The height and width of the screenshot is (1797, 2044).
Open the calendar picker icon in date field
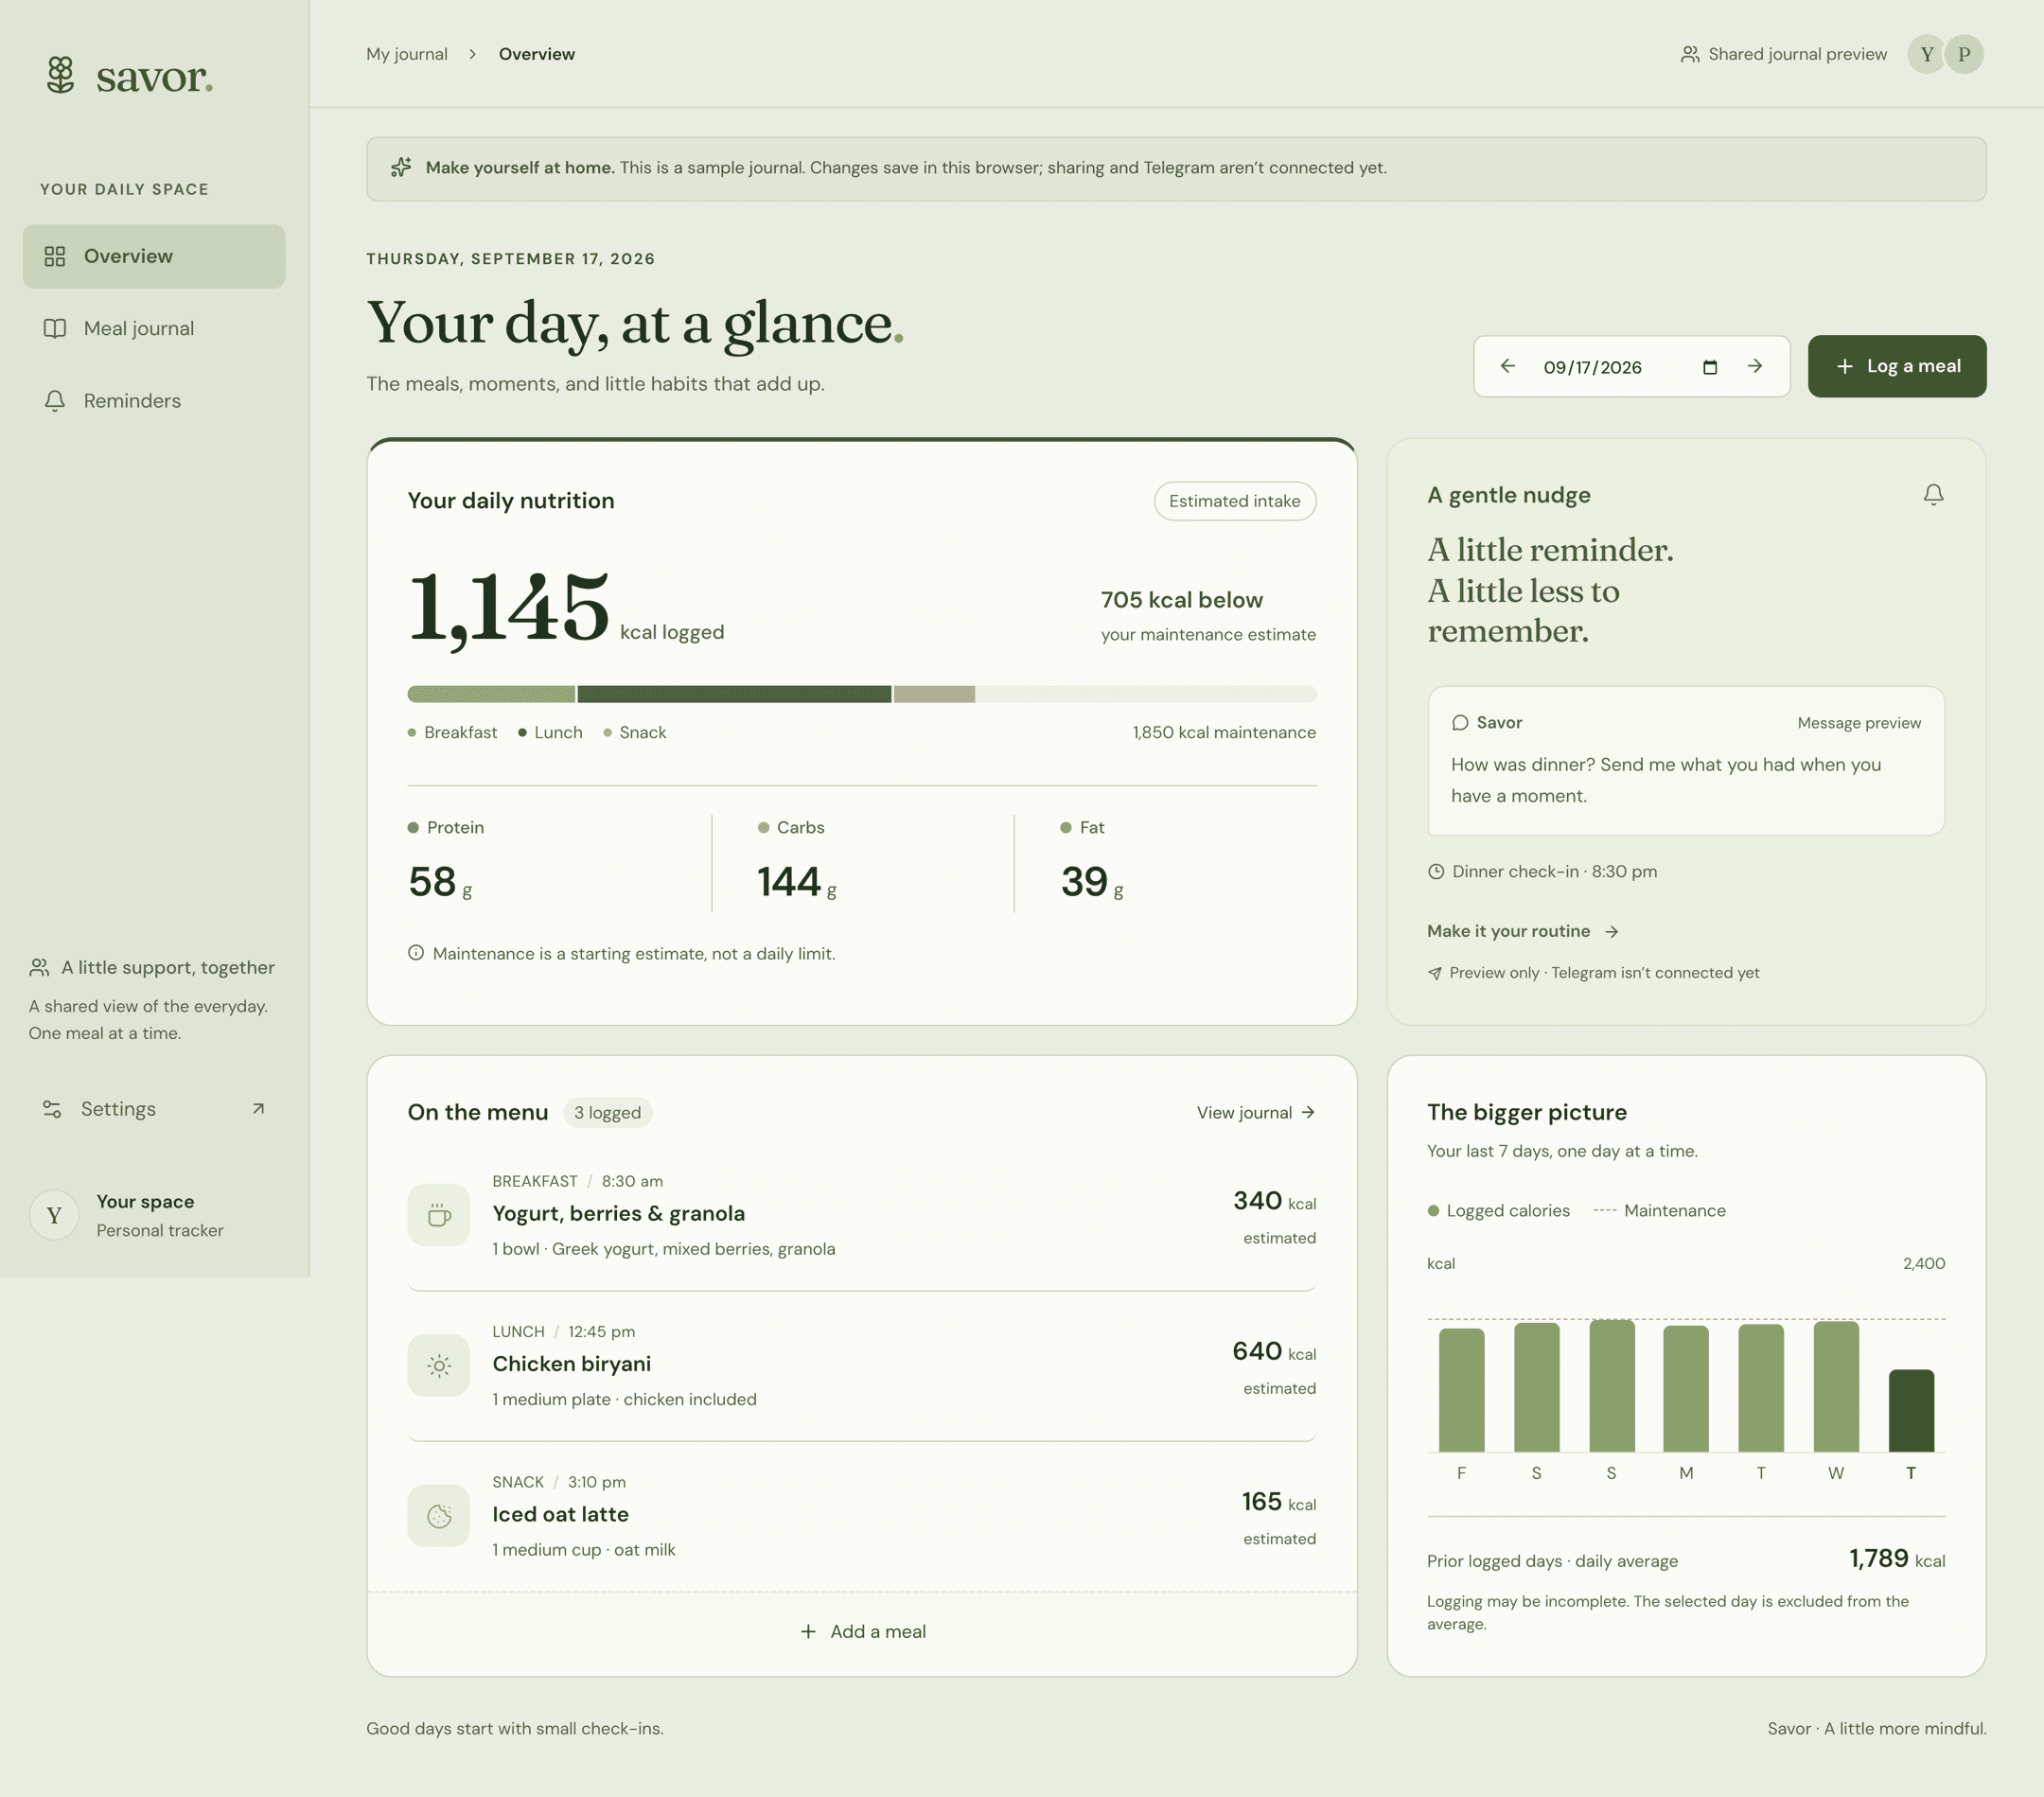pyautogui.click(x=1710, y=367)
